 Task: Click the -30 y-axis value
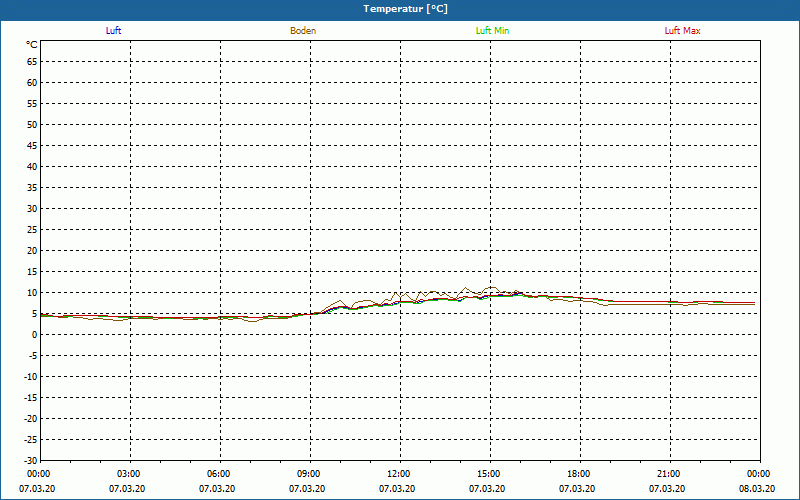(x=31, y=461)
